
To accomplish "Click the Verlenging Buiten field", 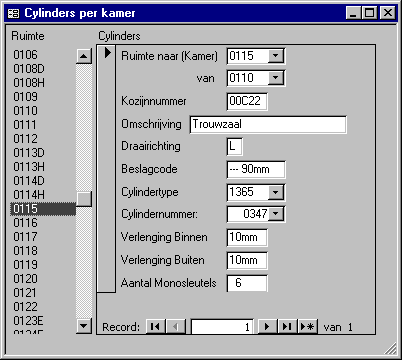I will coord(247,260).
